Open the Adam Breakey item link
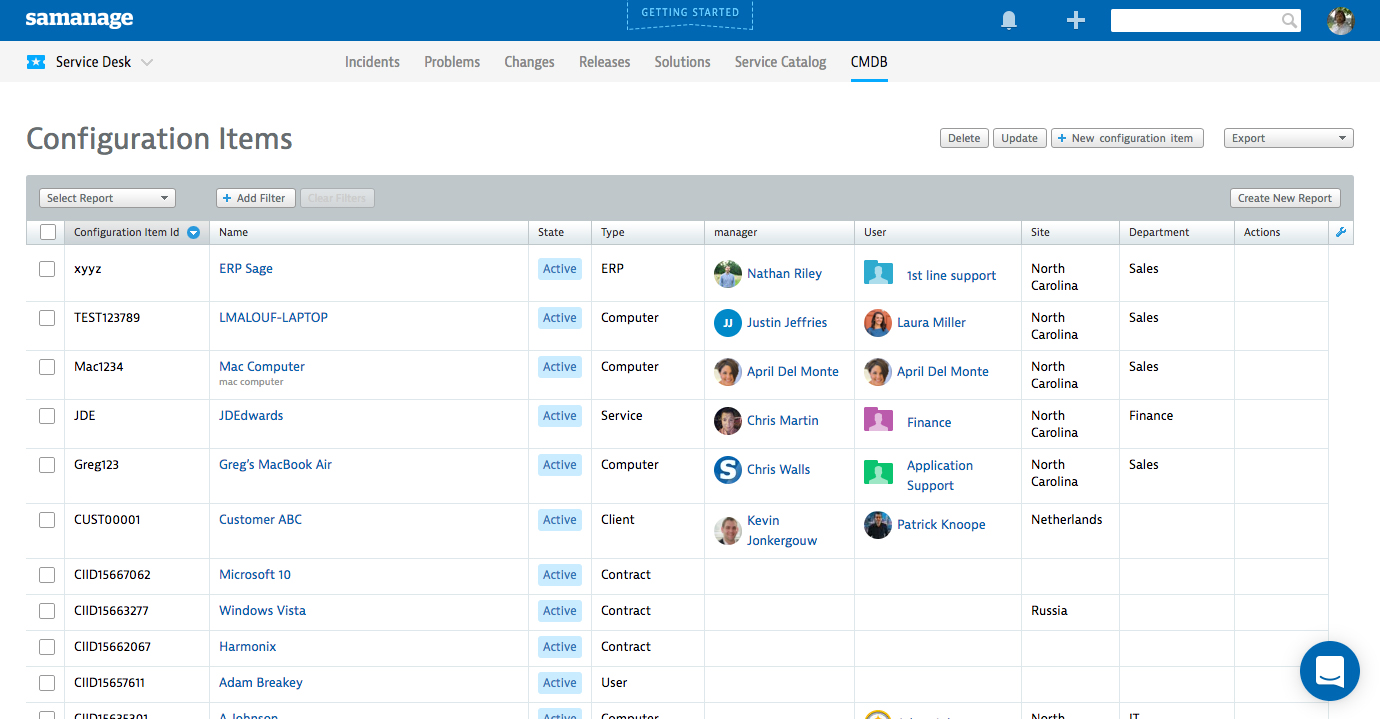 point(260,683)
